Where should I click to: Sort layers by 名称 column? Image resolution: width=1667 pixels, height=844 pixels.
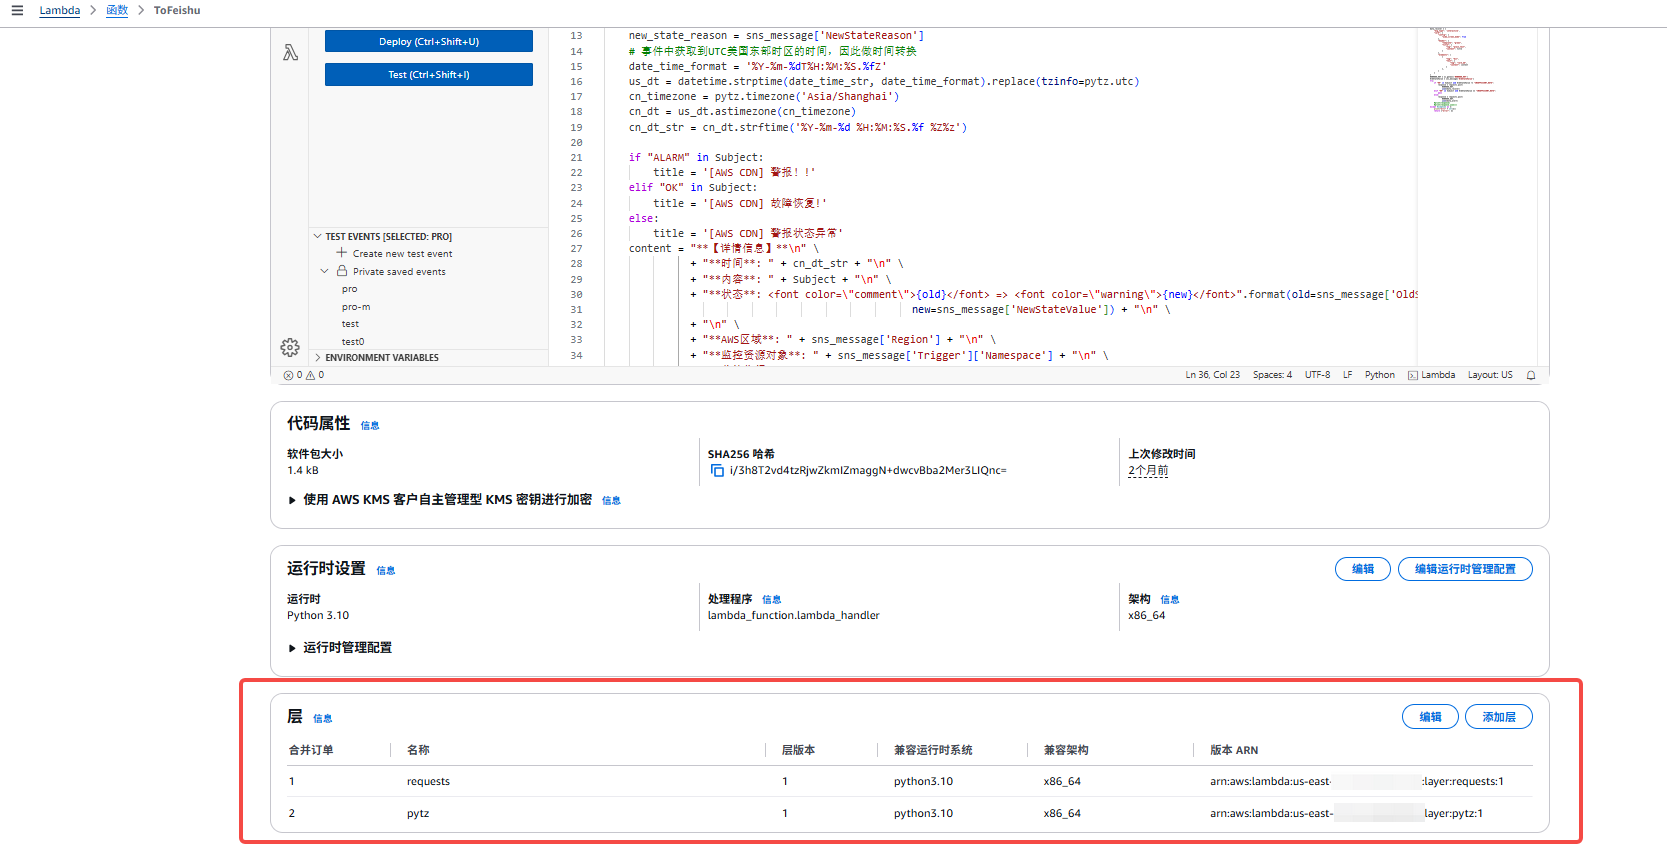pos(418,750)
